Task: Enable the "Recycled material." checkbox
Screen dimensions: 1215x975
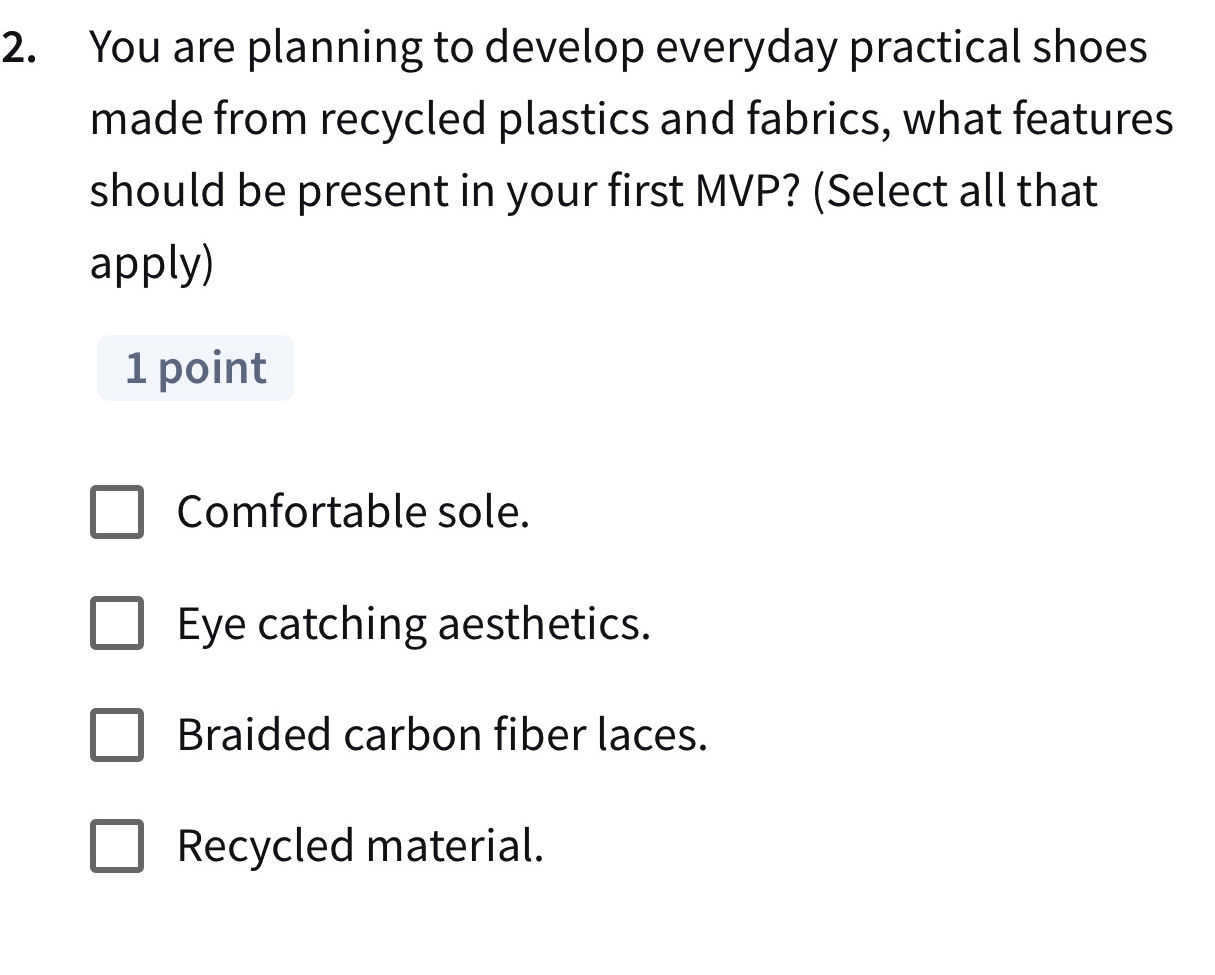Action: pos(117,846)
